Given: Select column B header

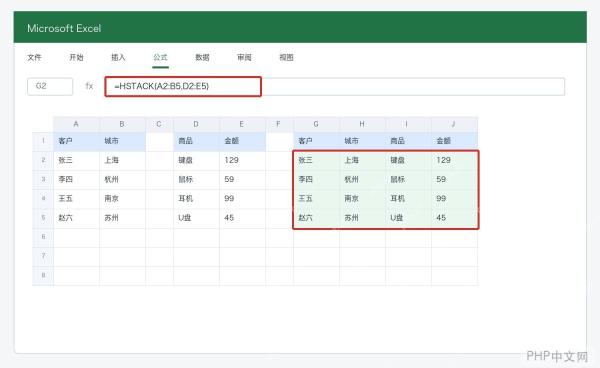Looking at the screenshot, I should click(122, 124).
